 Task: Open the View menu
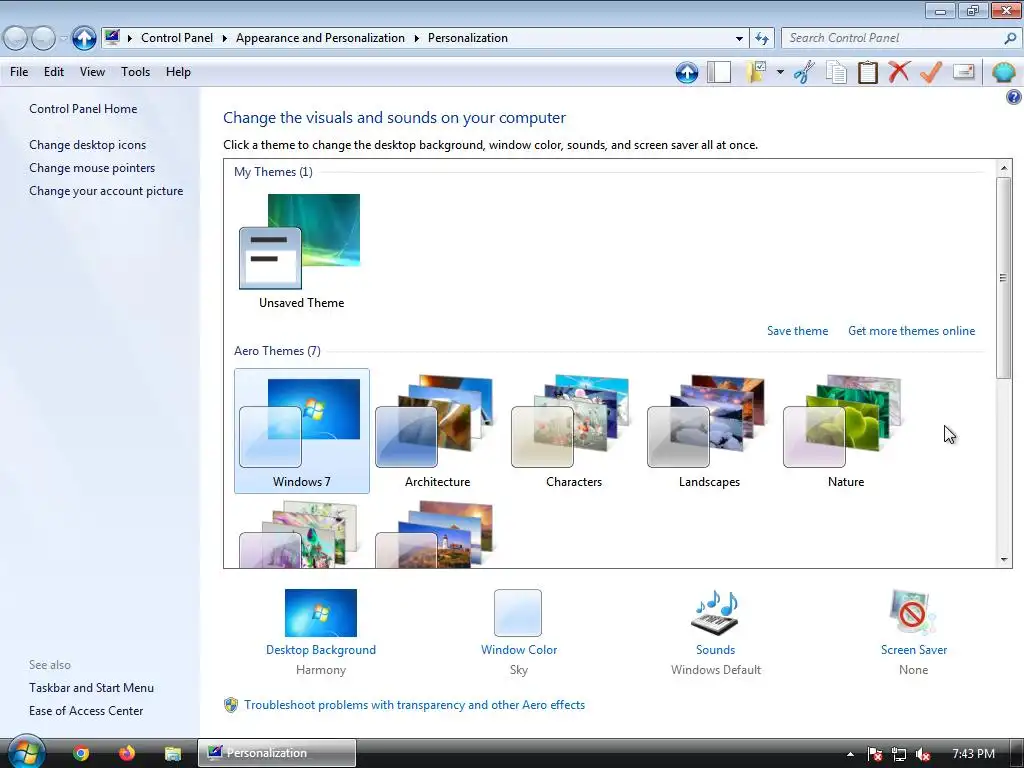point(92,72)
